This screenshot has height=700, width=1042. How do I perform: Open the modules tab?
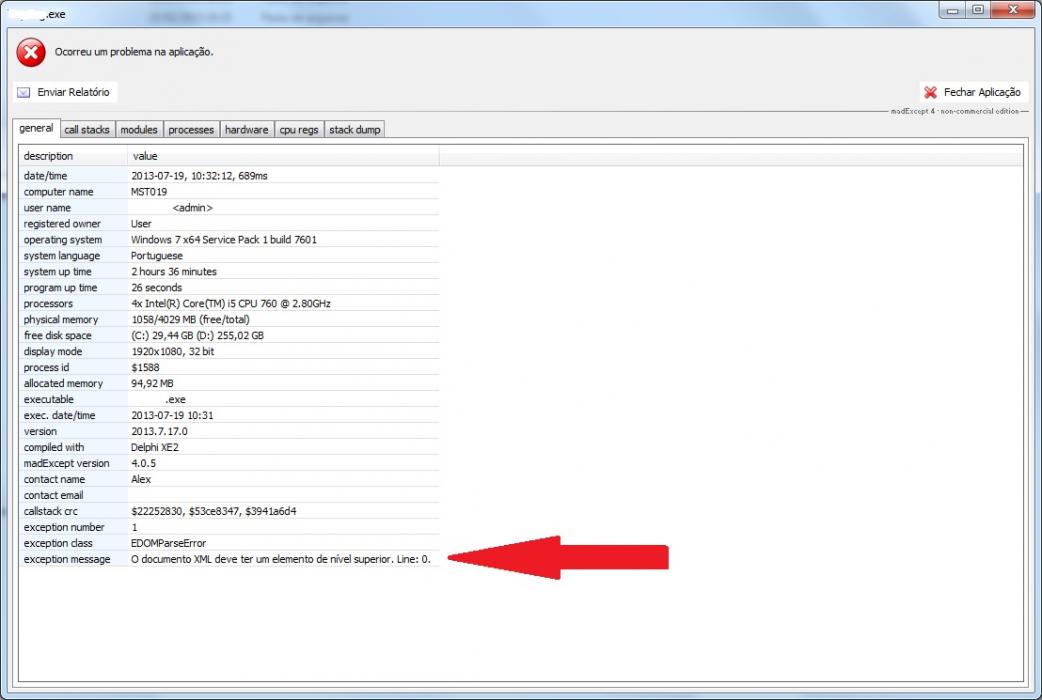coord(139,130)
